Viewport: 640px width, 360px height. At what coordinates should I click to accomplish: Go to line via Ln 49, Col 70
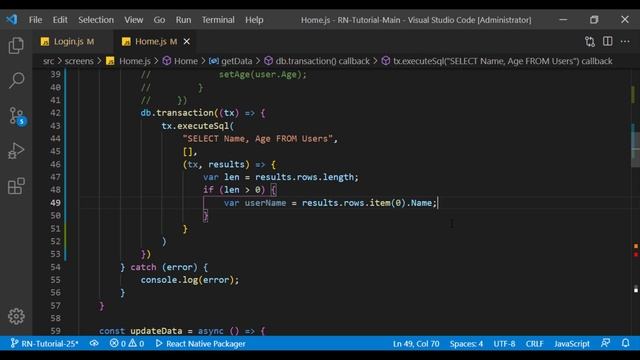(416, 344)
